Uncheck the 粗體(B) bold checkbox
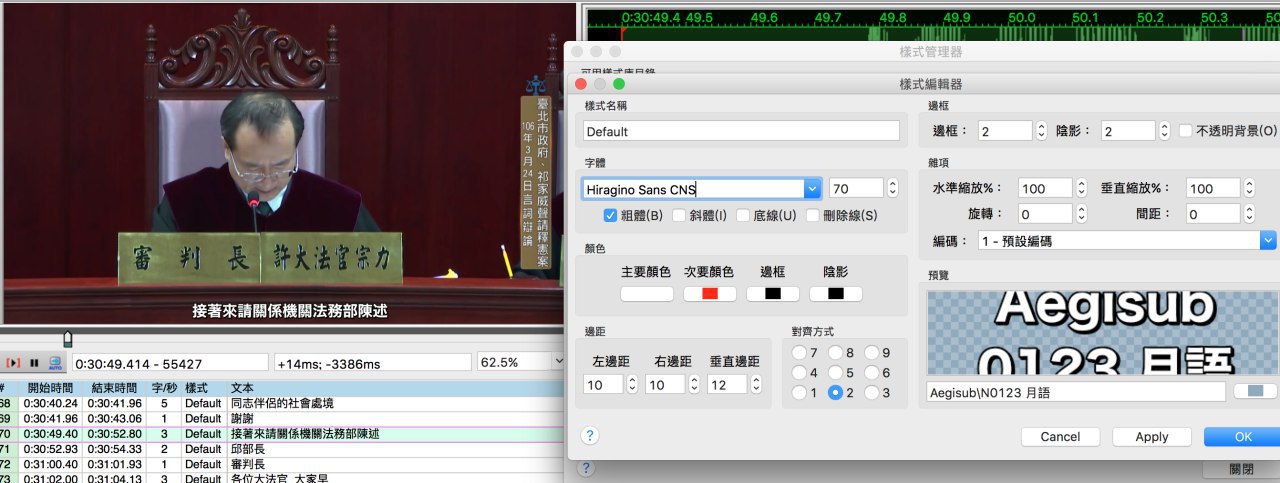Image resolution: width=1280 pixels, height=483 pixels. point(611,215)
